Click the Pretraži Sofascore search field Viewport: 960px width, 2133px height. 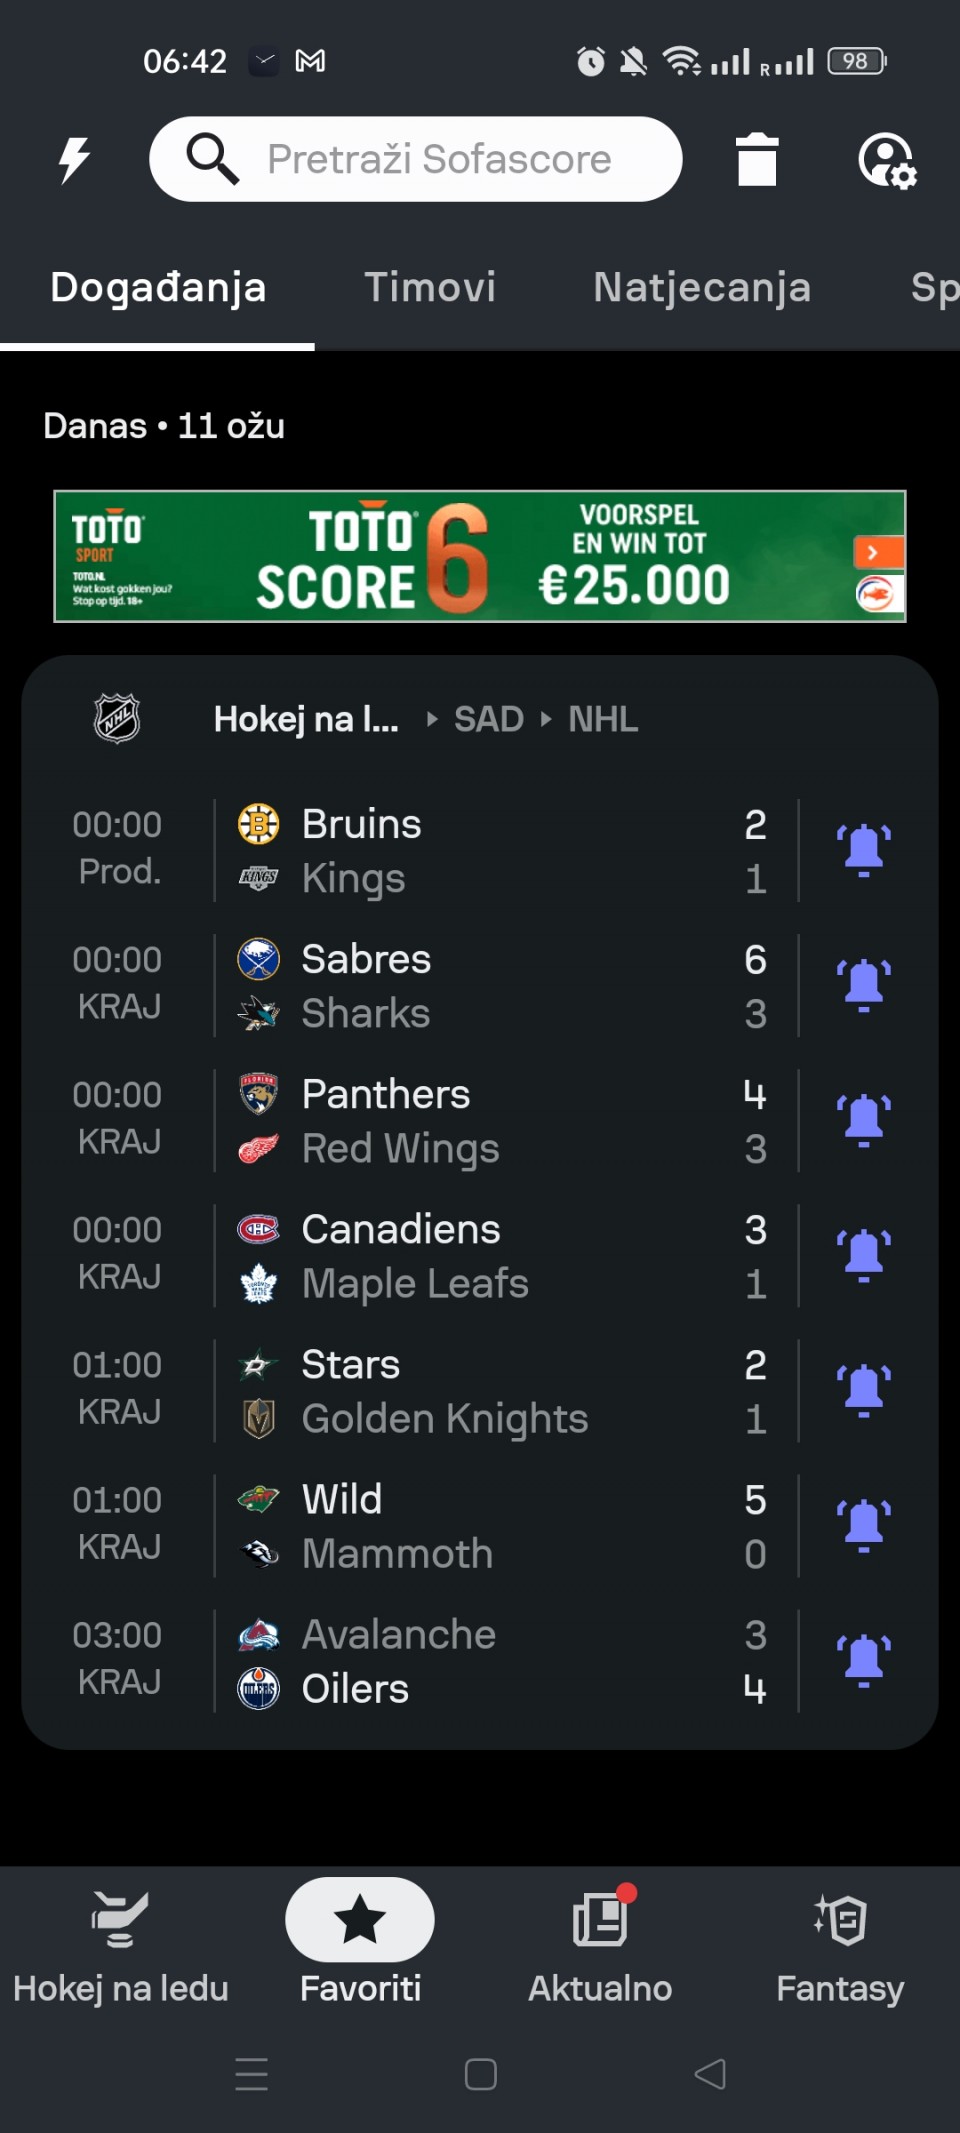tap(438, 160)
